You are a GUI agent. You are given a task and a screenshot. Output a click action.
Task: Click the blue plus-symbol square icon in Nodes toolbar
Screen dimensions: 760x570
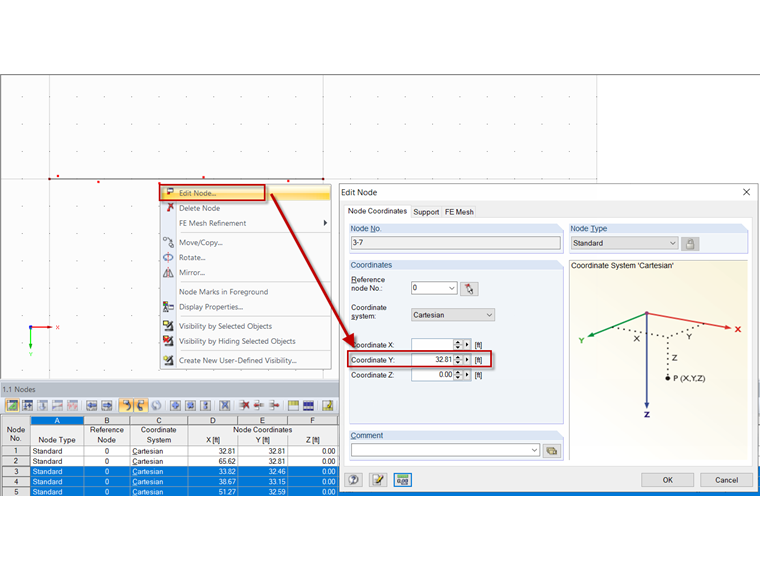click(175, 405)
